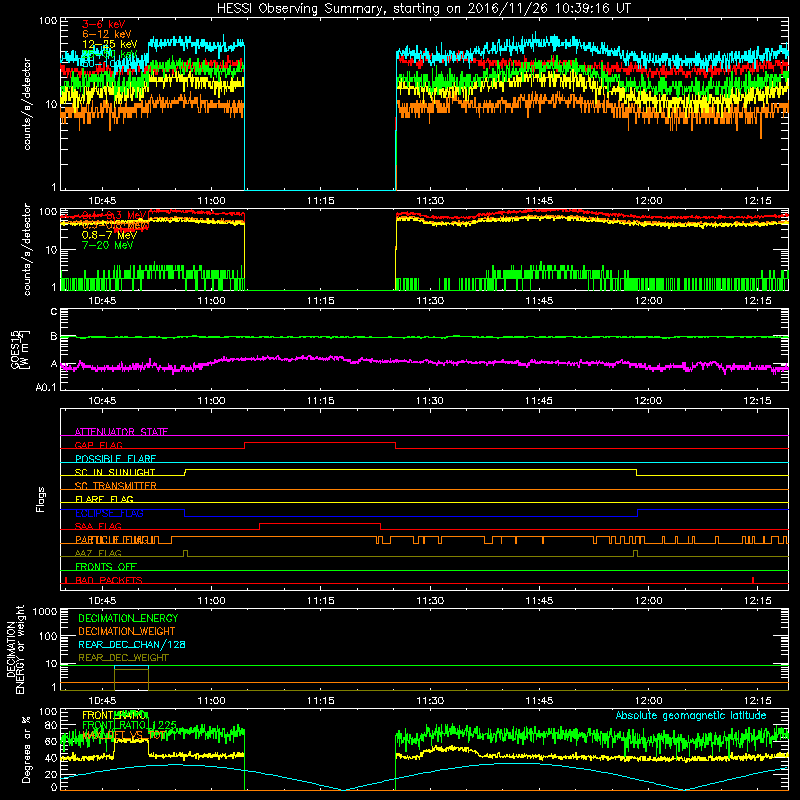The width and height of the screenshot is (800, 800).
Task: Click the A0.1 tick on the GOES15 axis
Action: 46,388
